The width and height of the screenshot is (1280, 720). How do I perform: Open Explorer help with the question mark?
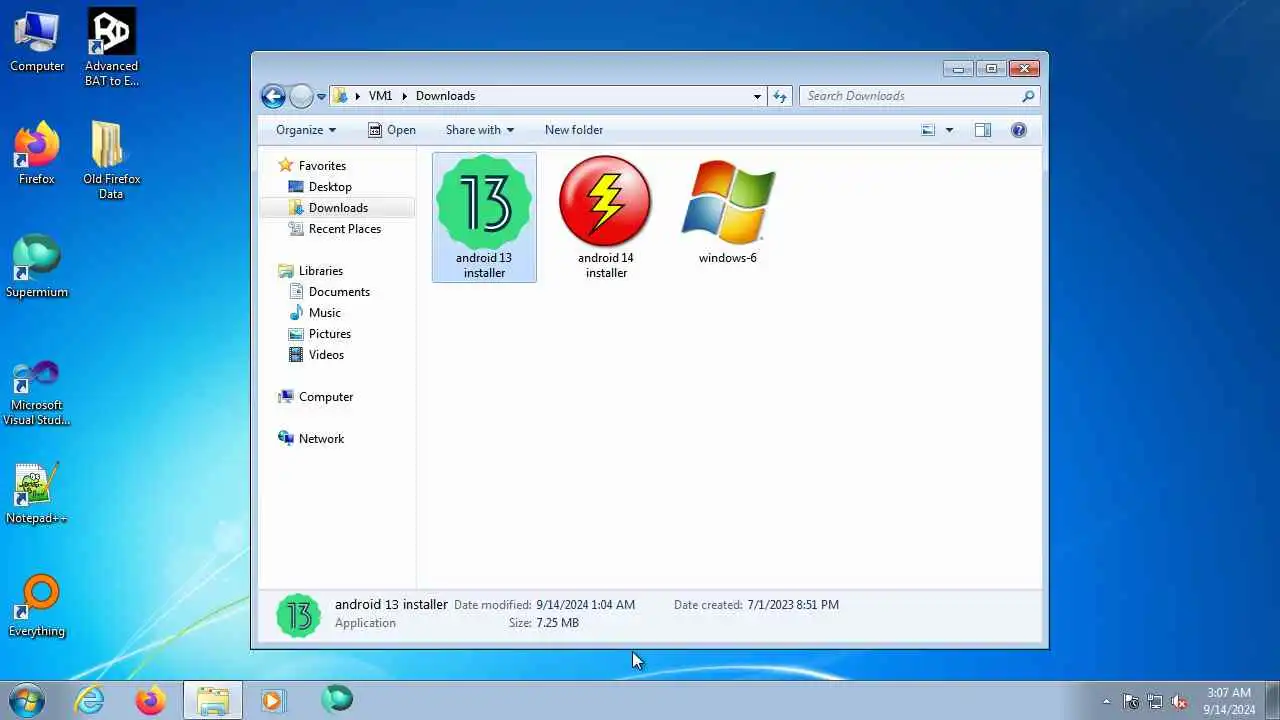[1019, 130]
